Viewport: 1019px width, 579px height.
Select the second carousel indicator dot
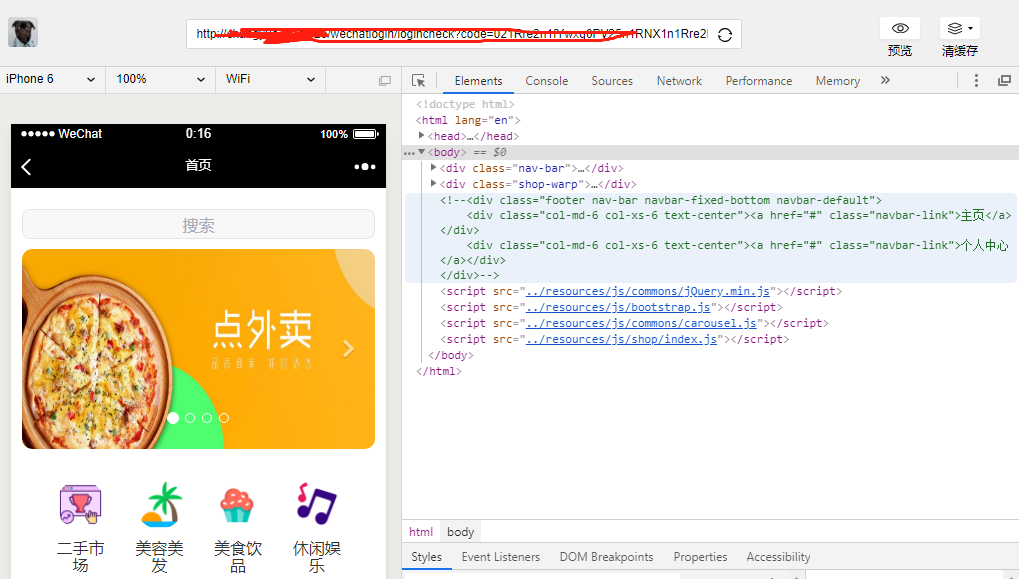190,418
